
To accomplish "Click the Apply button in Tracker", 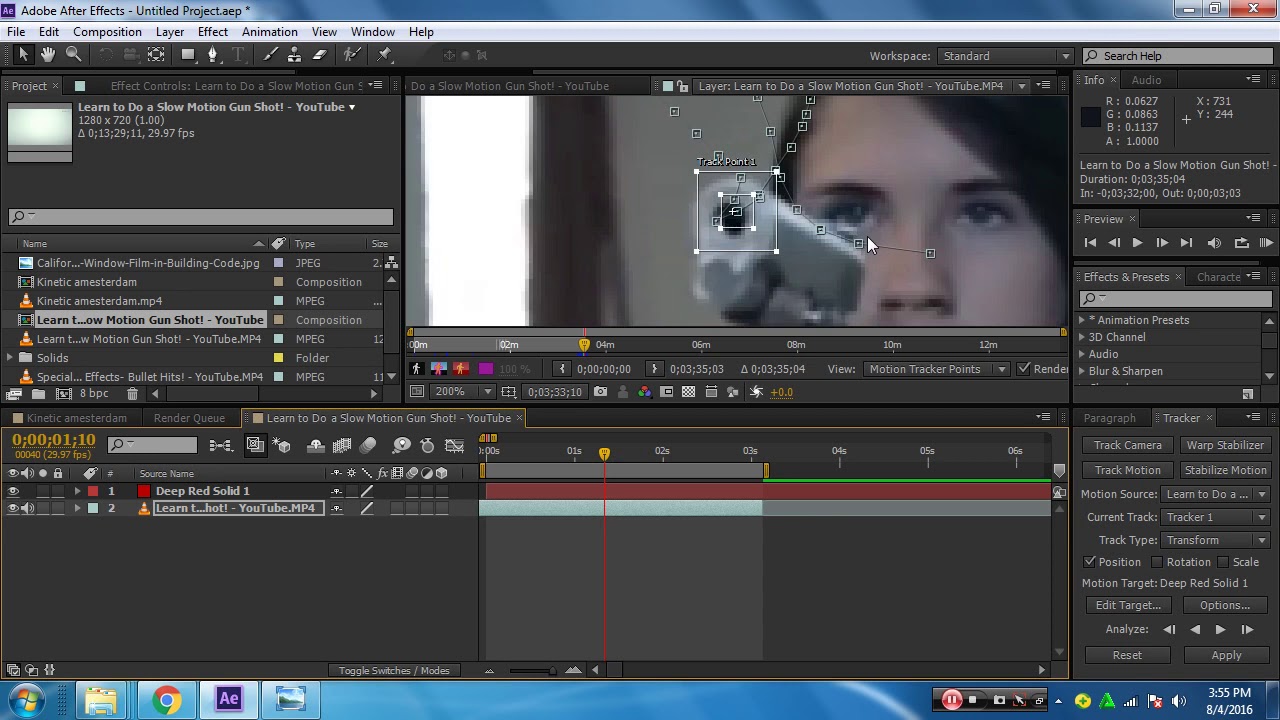I will click(1226, 655).
